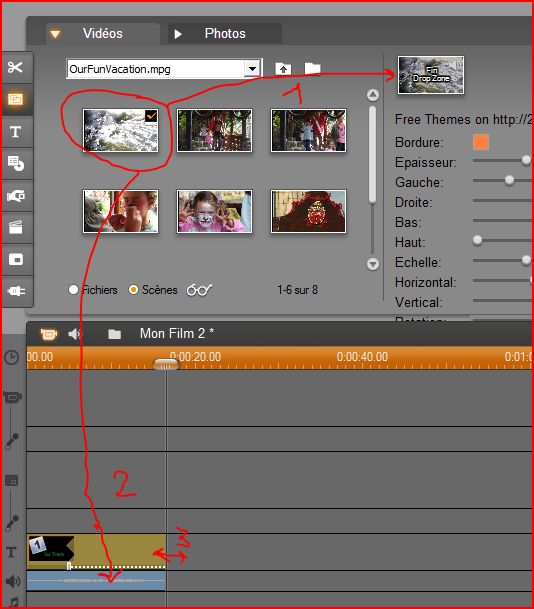Open OurFunVacation.mpg file dropdown

pos(252,69)
